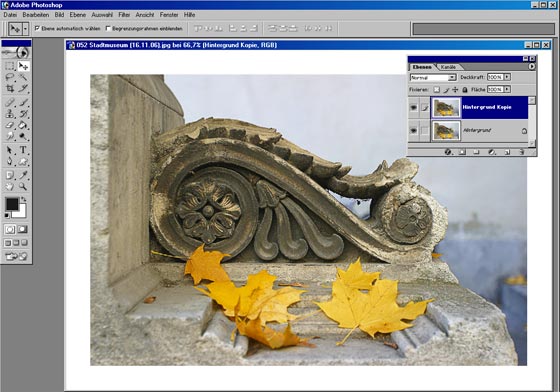Enable 'Begrenzungsrahmen einblenden' checkbox
Viewport: 560px width, 392px height.
click(108, 28)
